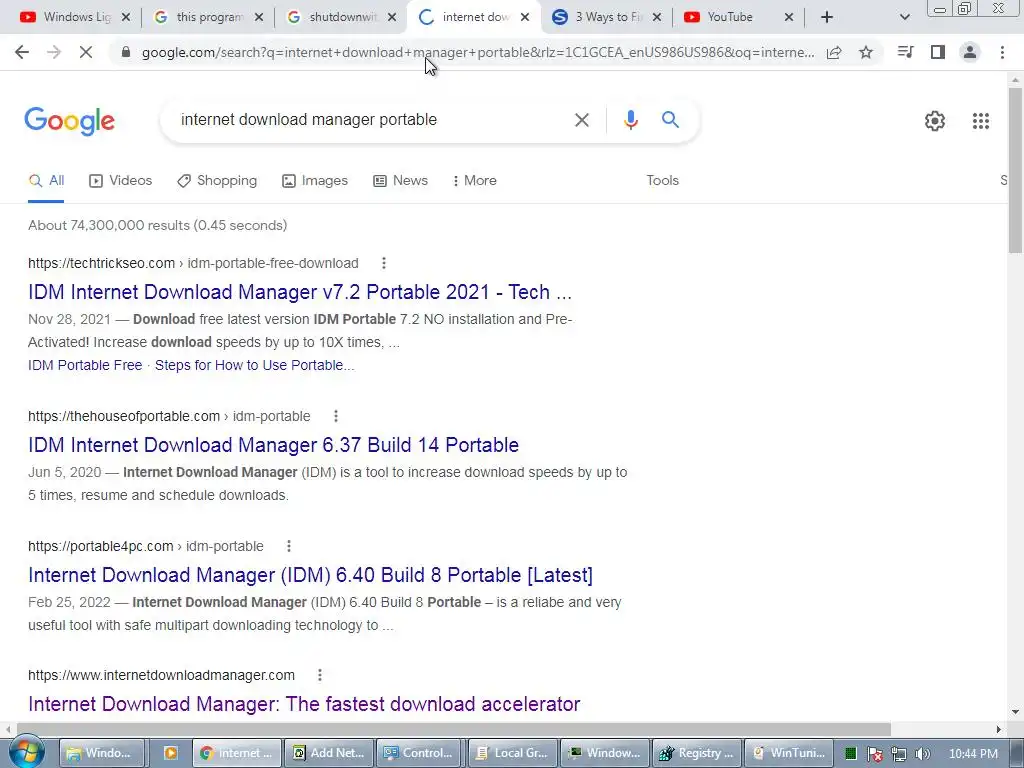Image resolution: width=1024 pixels, height=768 pixels.
Task: Show Videos search results
Action: 121,181
